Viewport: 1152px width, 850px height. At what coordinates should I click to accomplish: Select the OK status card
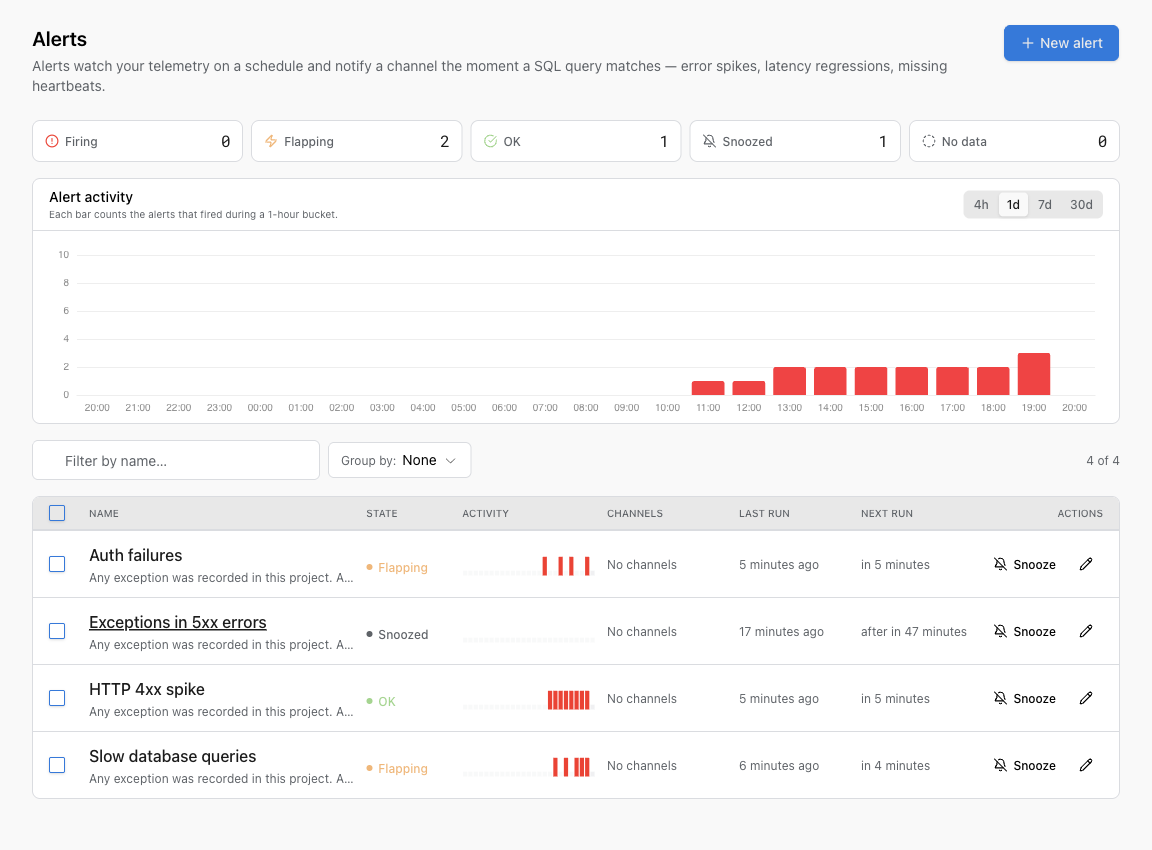coord(575,141)
